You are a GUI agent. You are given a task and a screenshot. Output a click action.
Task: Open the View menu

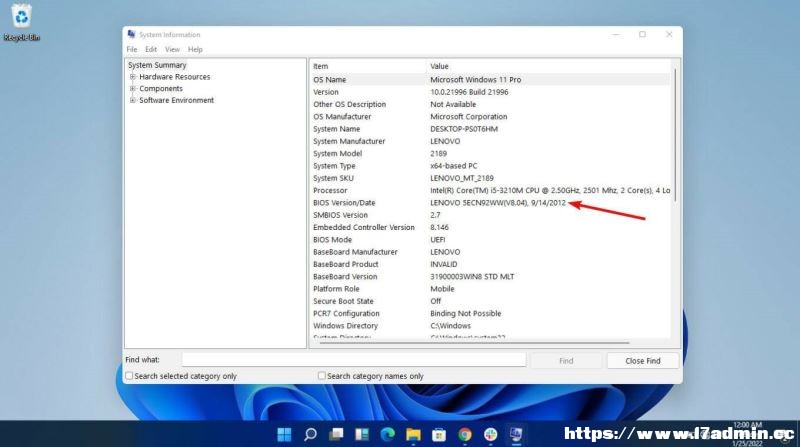tap(172, 49)
